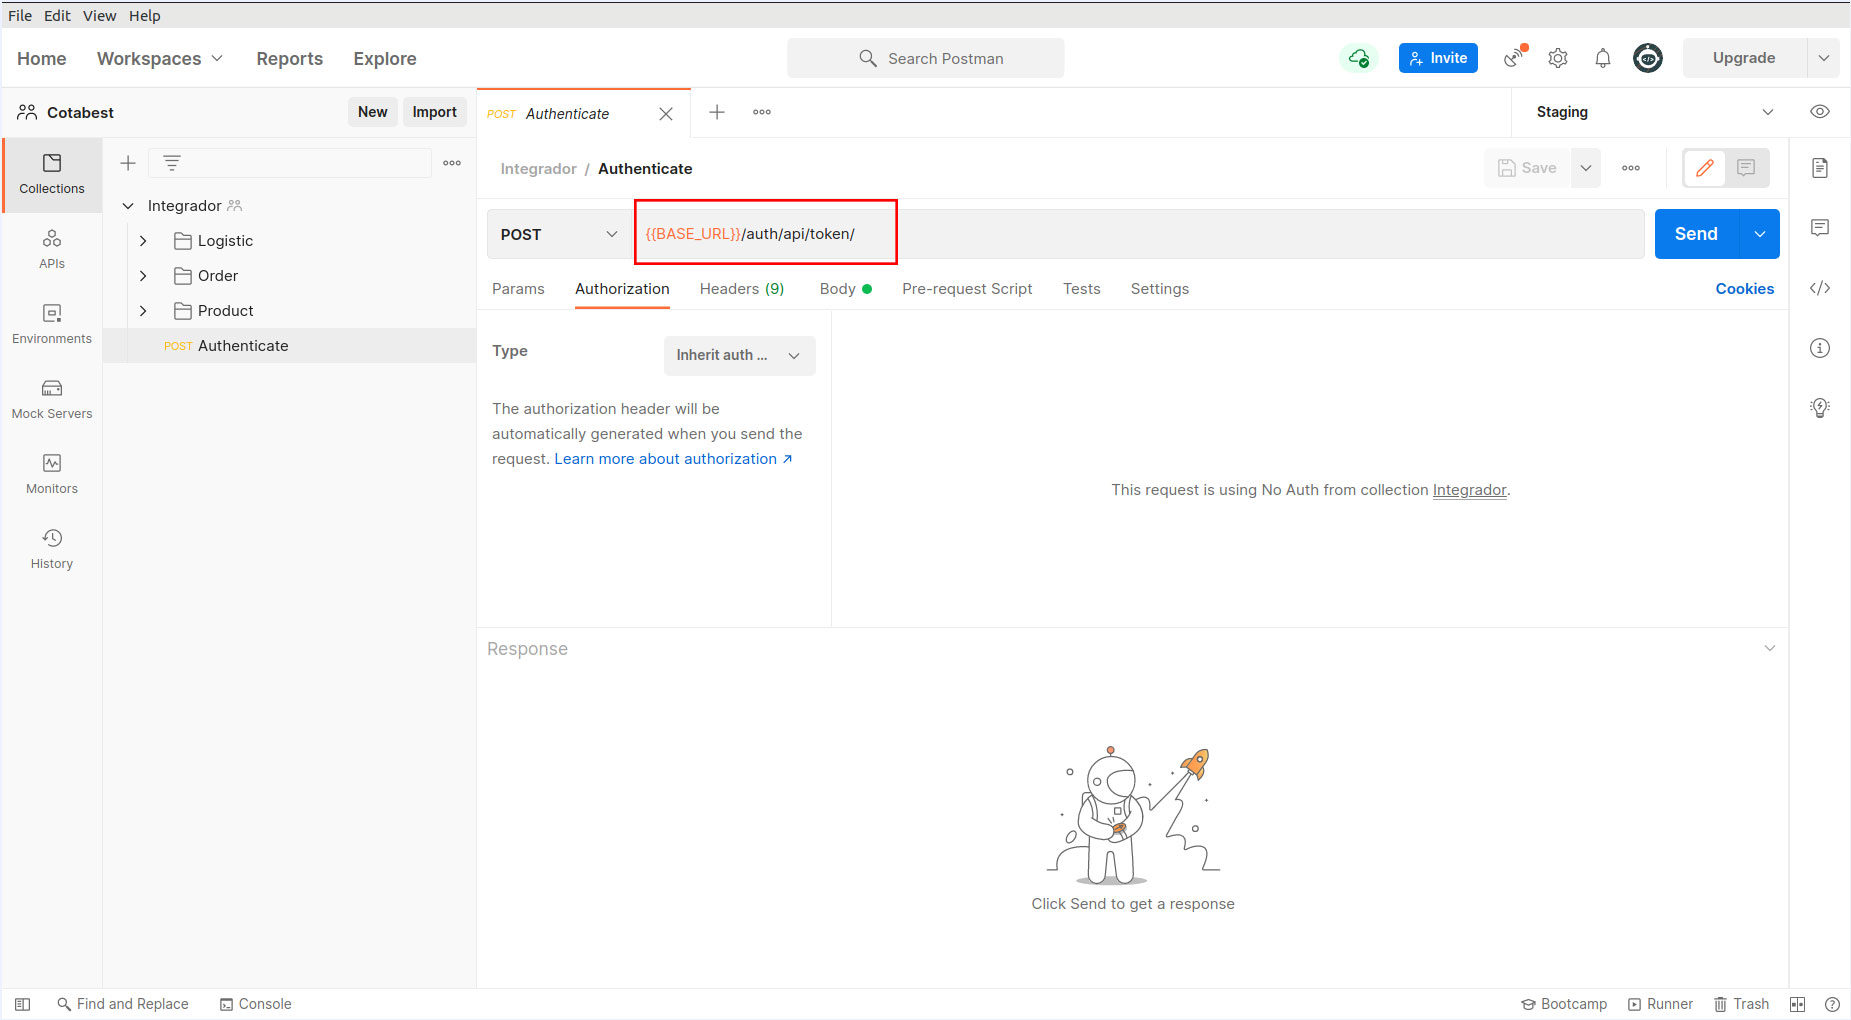1851x1020 pixels.
Task: Open the Documentation panel icon on right sidebar
Action: pyautogui.click(x=1820, y=168)
